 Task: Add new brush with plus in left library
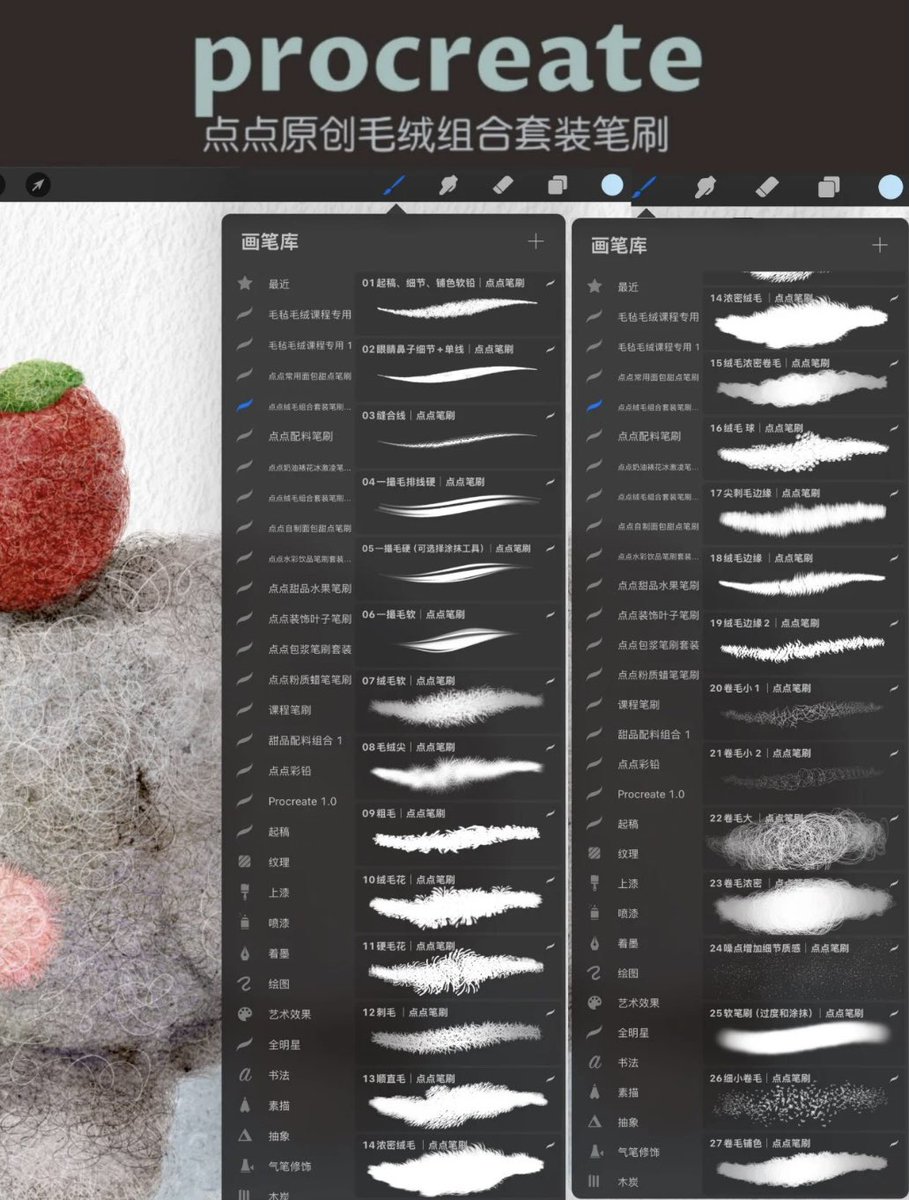pyautogui.click(x=536, y=241)
